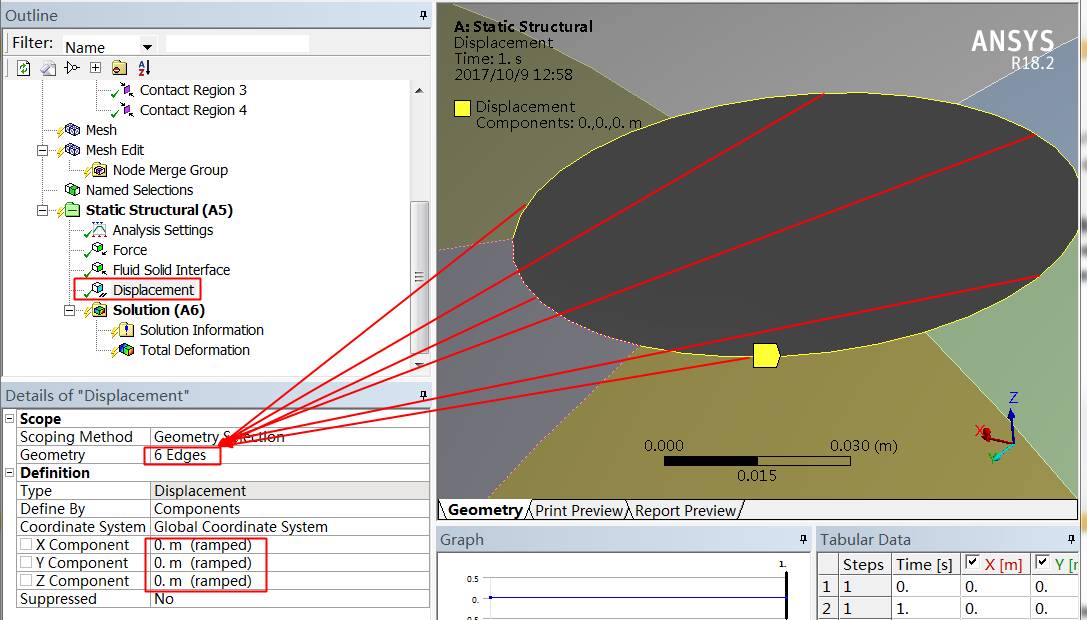The width and height of the screenshot is (1087, 620).
Task: Click the Outline vertical scrollbar thumb
Action: (x=419, y=277)
